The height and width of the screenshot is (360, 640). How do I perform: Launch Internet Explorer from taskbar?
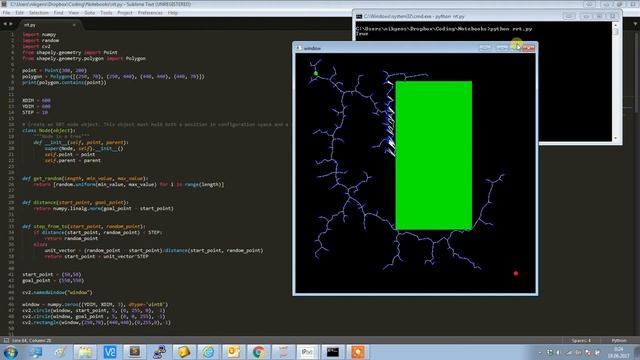(x=208, y=352)
